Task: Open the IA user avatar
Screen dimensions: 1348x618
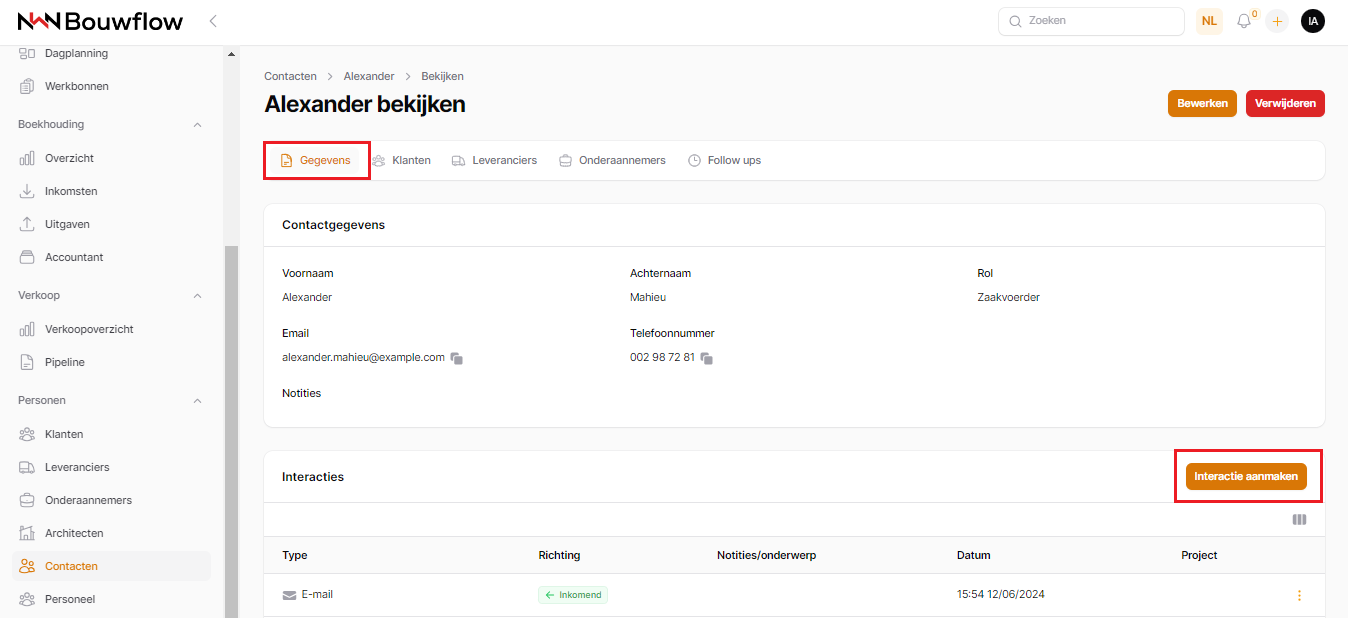Action: [1312, 21]
